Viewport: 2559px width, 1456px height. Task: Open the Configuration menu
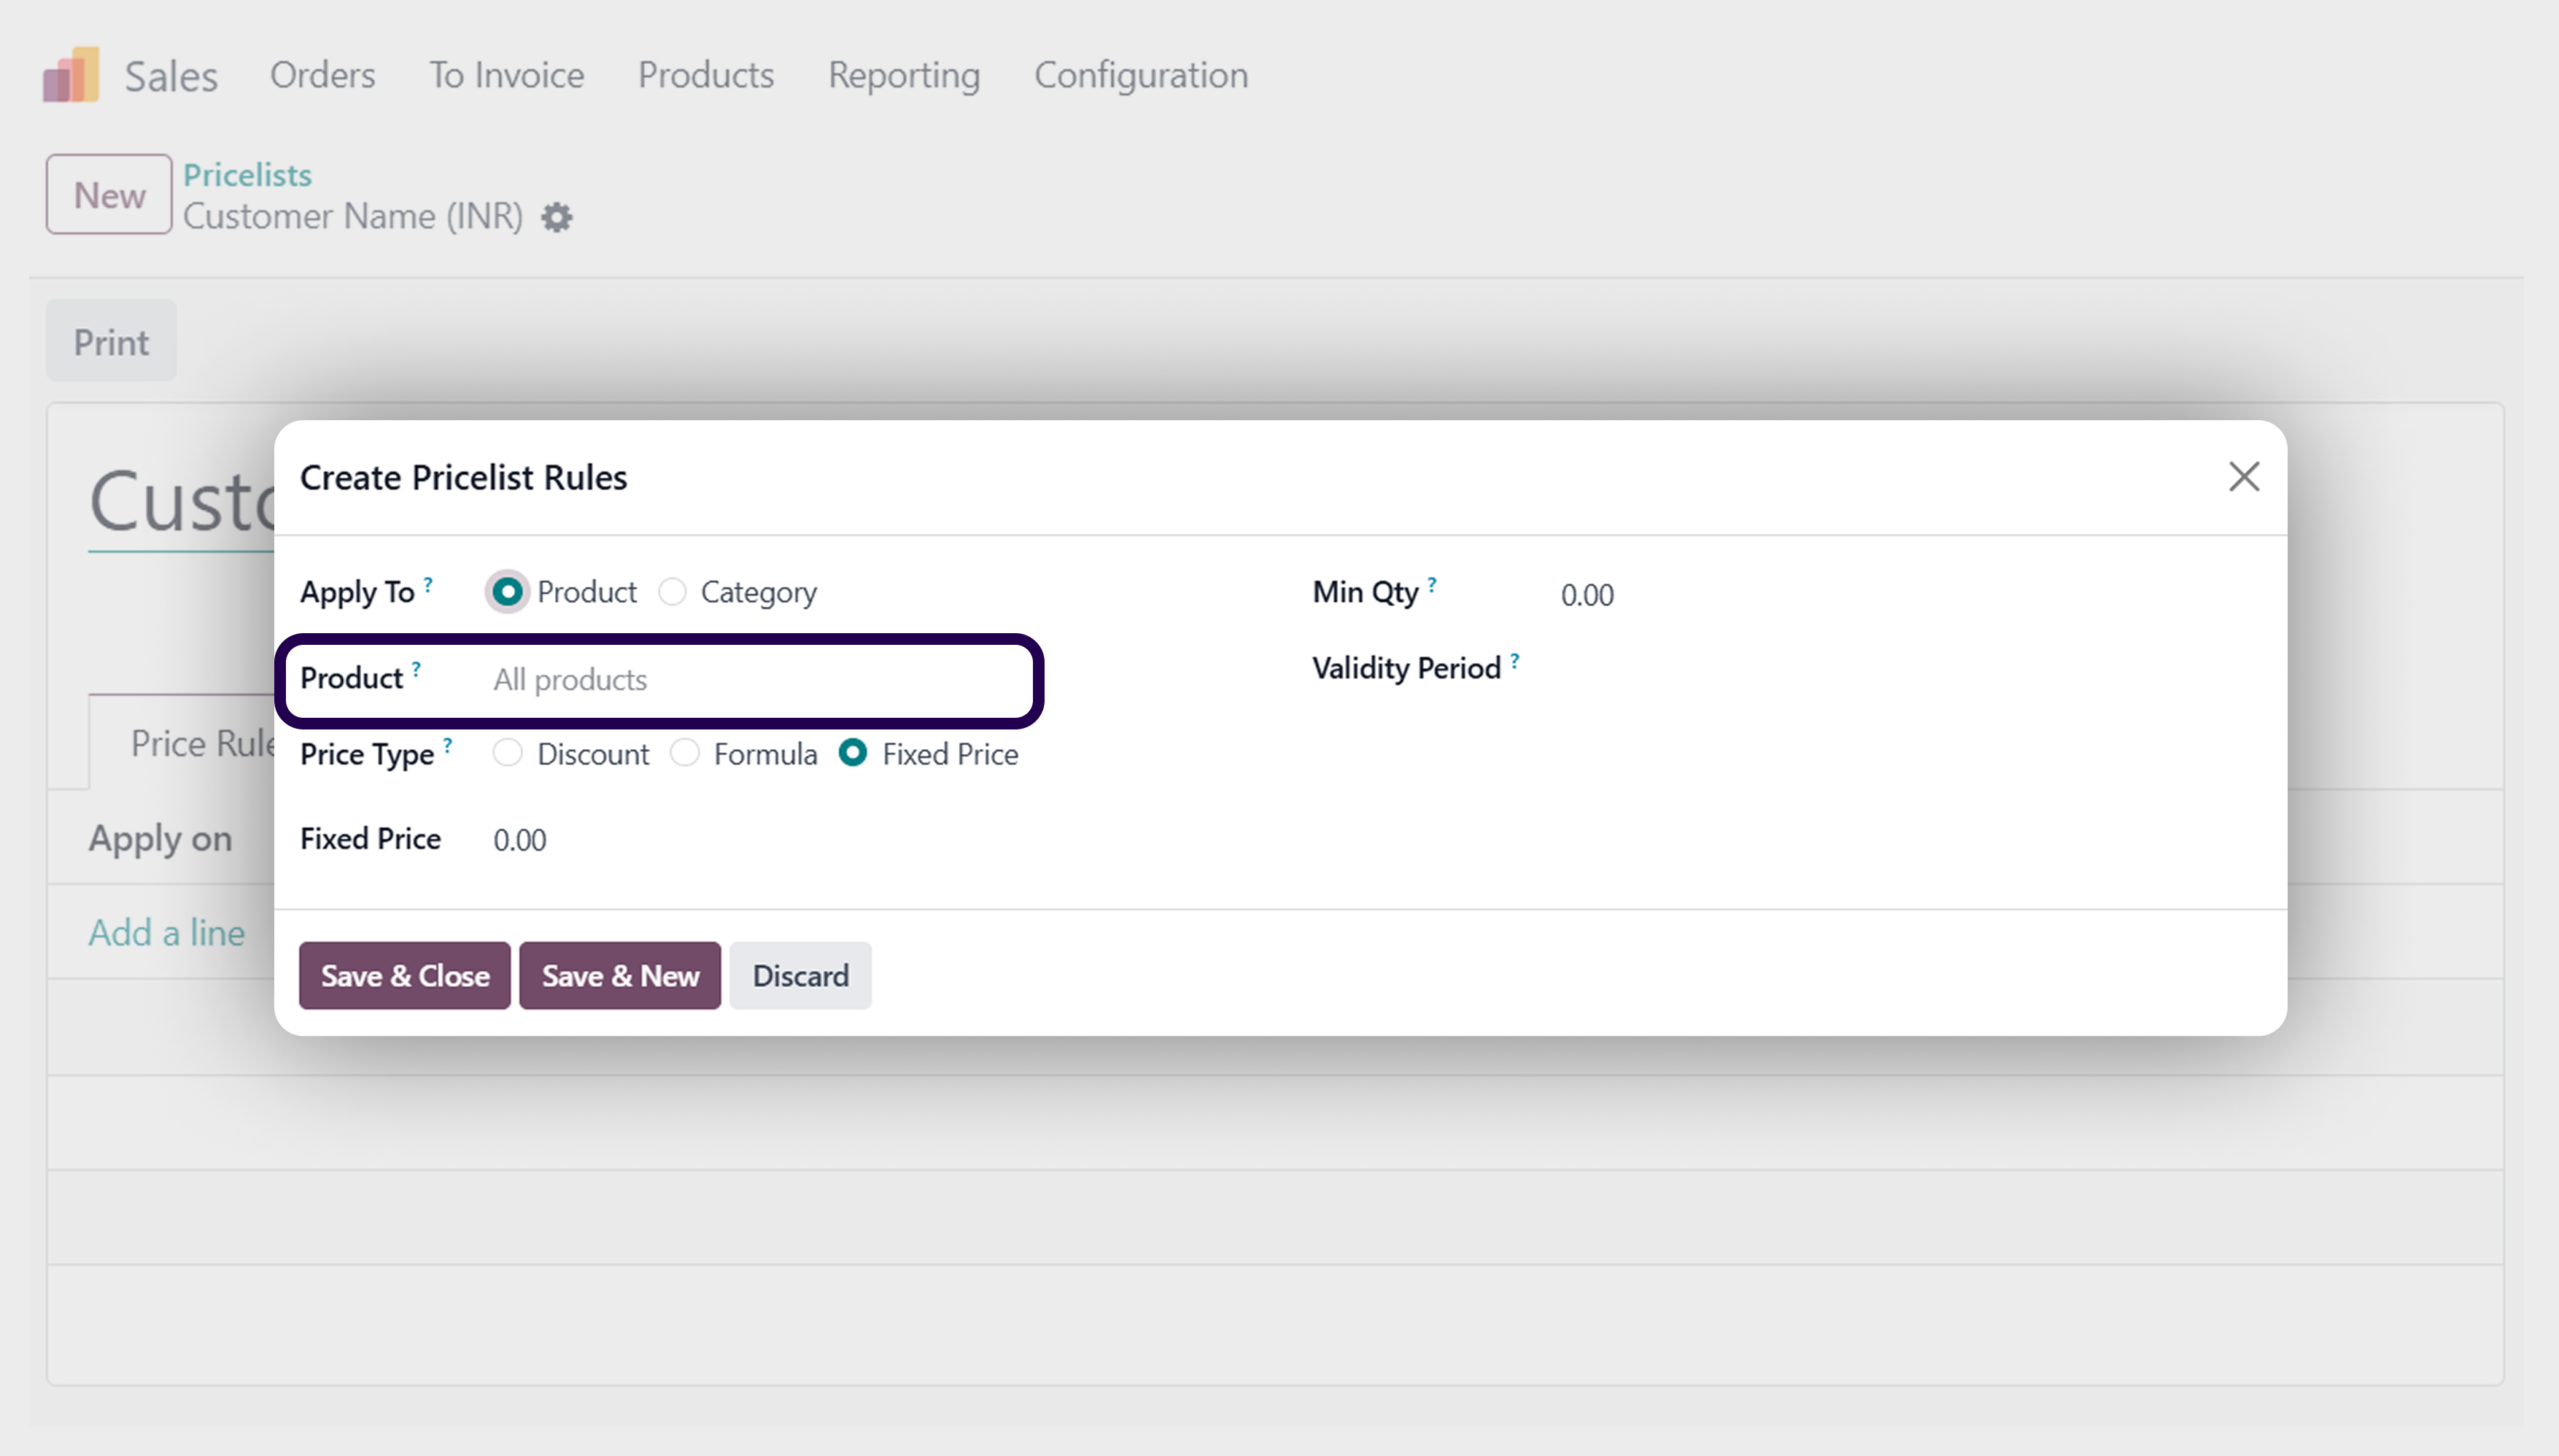pos(1141,75)
